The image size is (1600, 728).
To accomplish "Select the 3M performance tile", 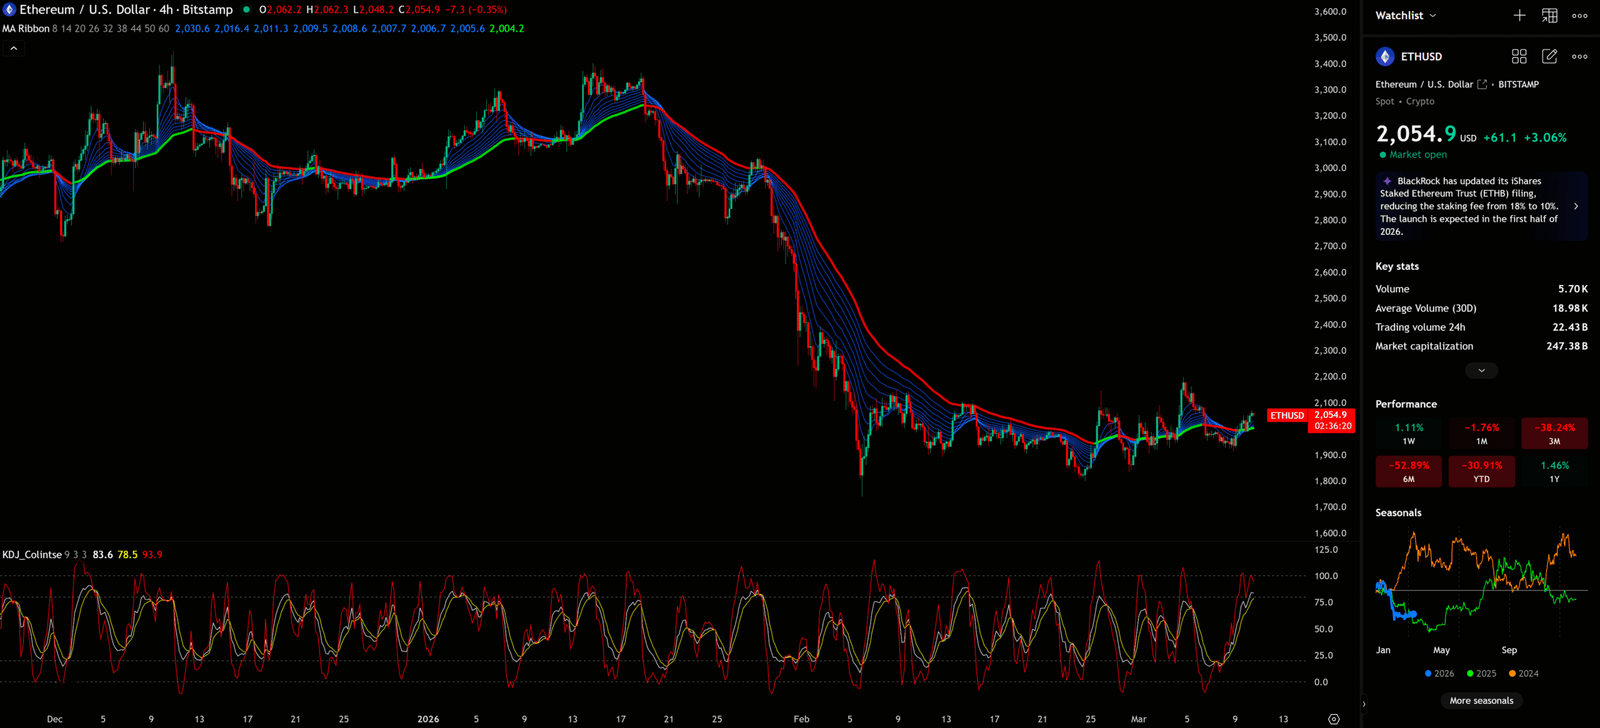I will coord(1554,433).
